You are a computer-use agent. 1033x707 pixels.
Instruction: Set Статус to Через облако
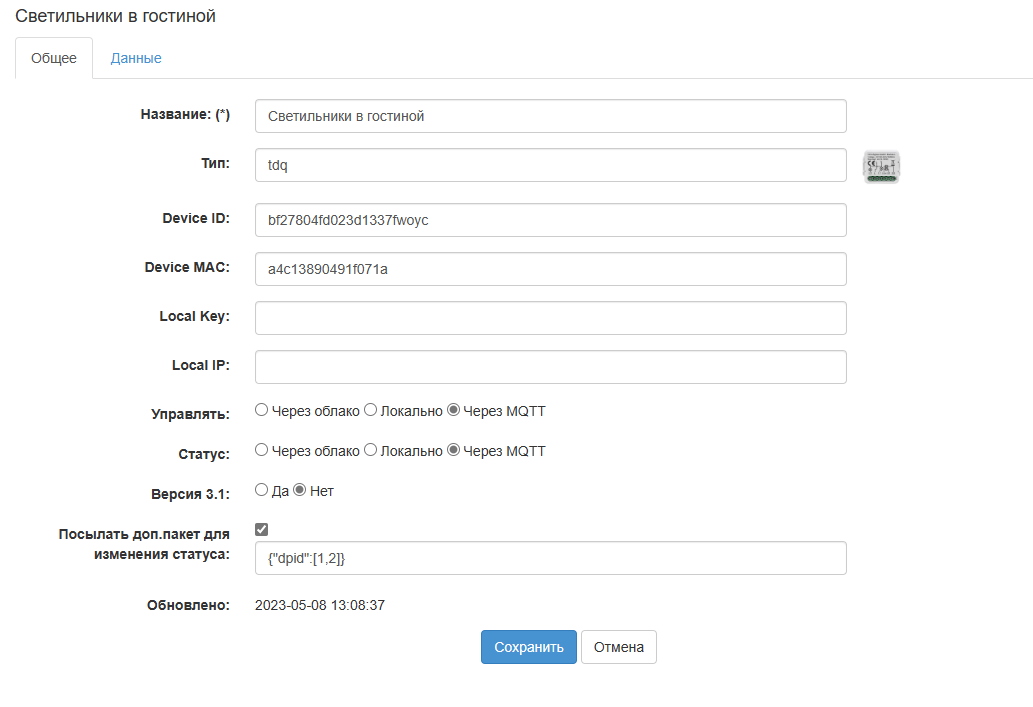262,451
